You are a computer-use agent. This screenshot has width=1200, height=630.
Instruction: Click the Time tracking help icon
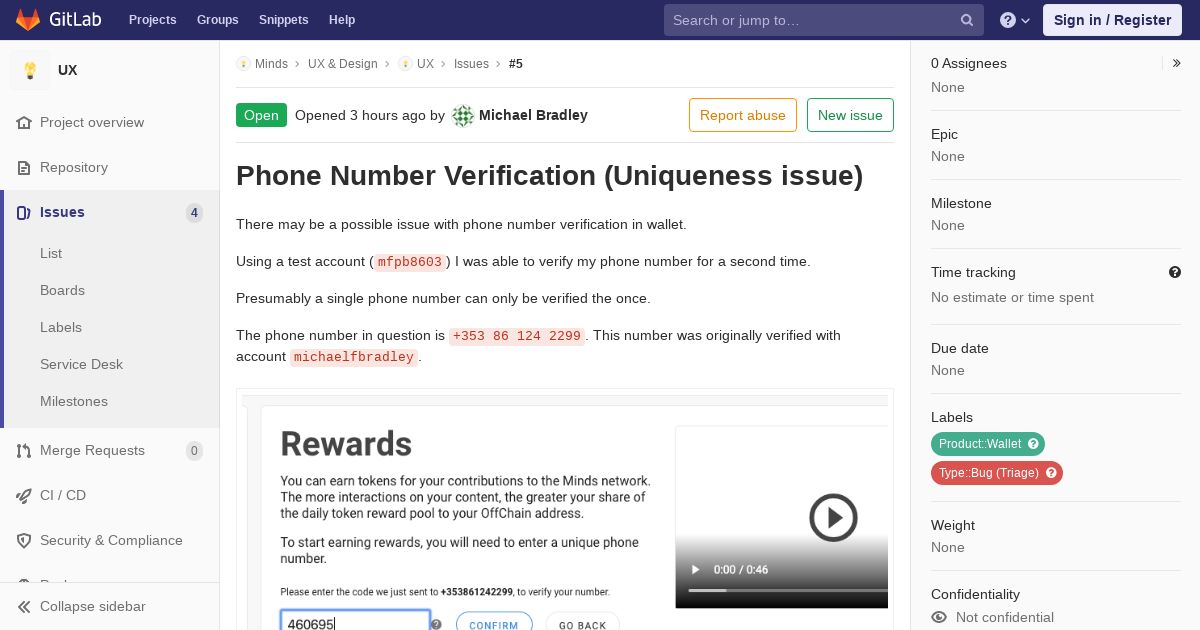[x=1175, y=272]
